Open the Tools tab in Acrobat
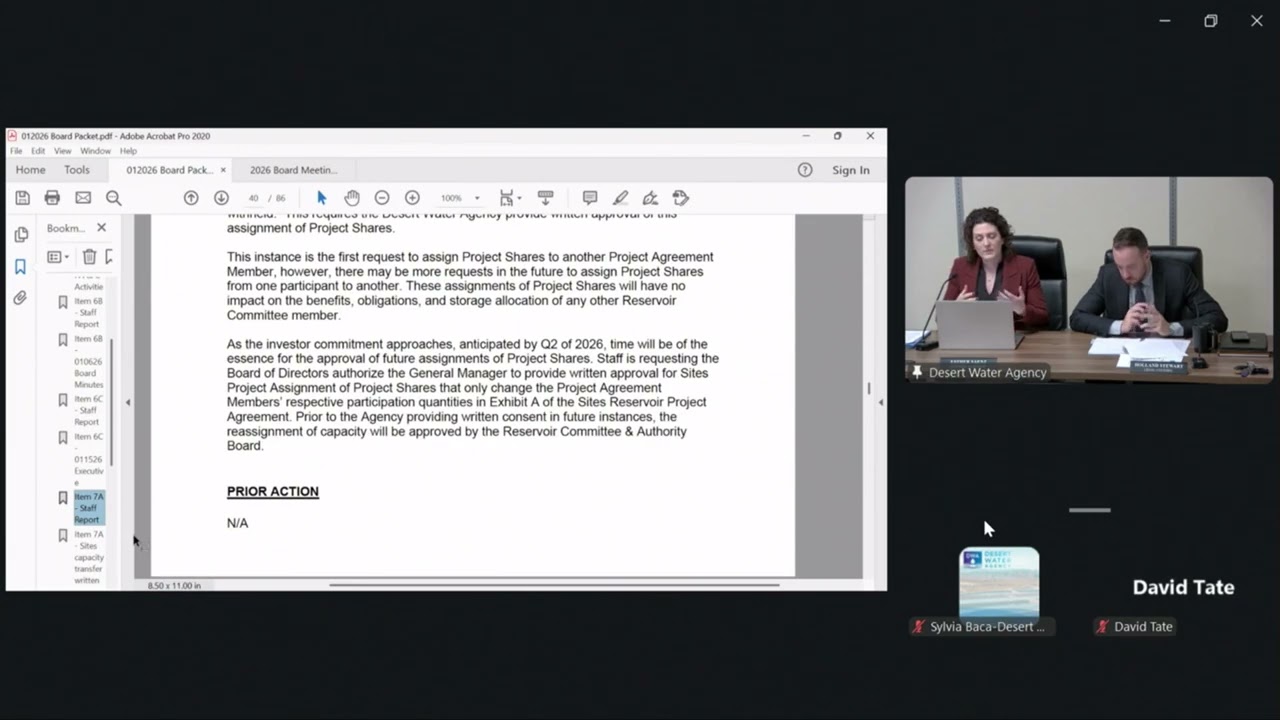 pyautogui.click(x=77, y=170)
